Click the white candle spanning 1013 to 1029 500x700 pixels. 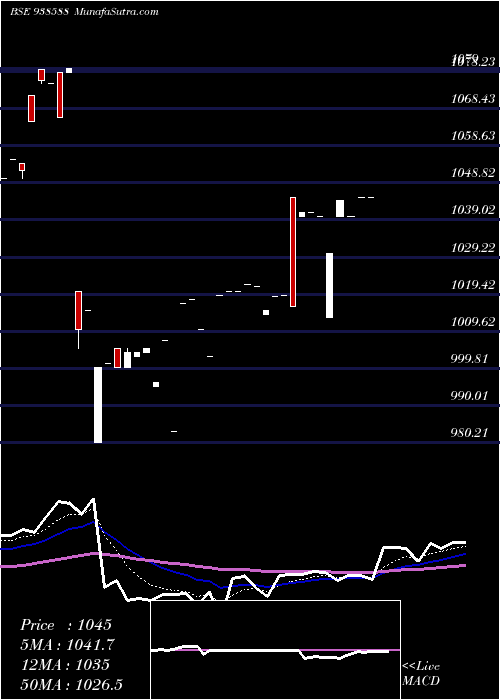pos(329,285)
